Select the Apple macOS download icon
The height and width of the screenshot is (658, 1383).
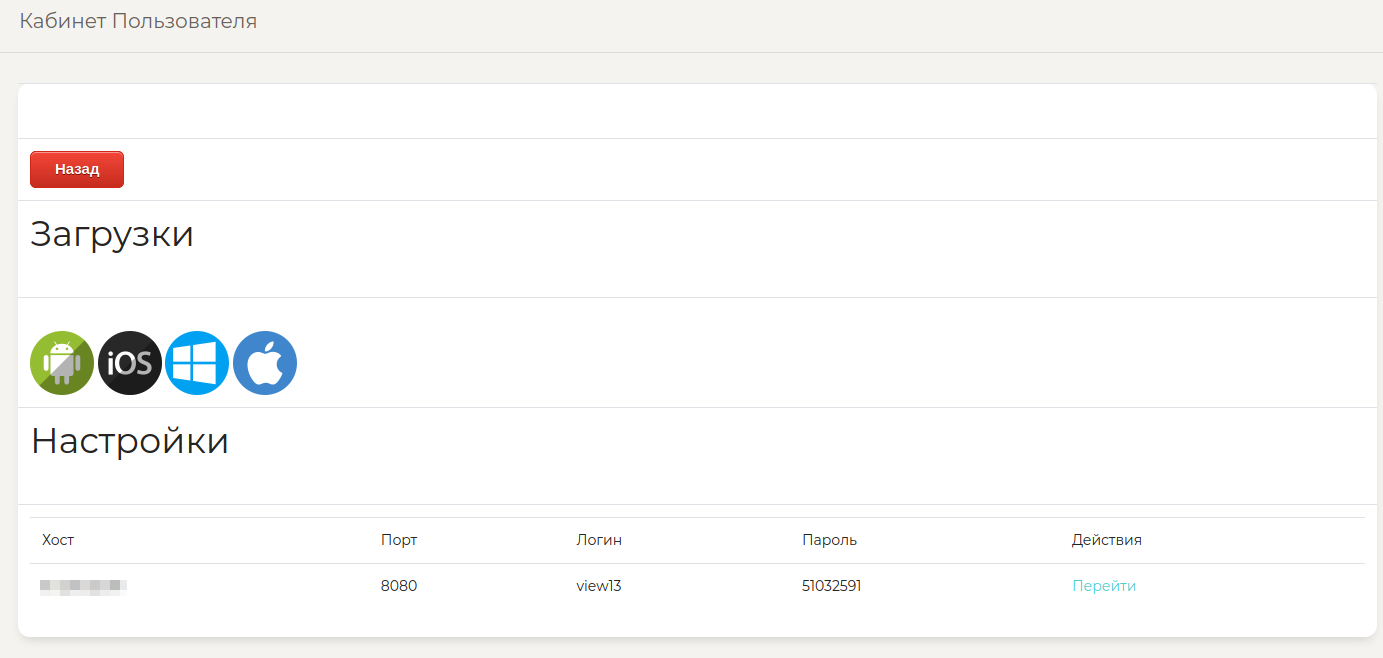coord(265,363)
